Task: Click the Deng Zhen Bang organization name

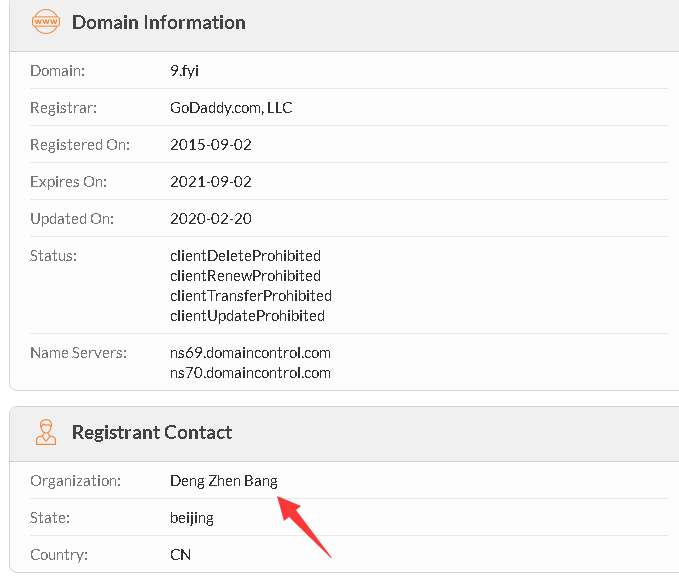Action: click(223, 481)
